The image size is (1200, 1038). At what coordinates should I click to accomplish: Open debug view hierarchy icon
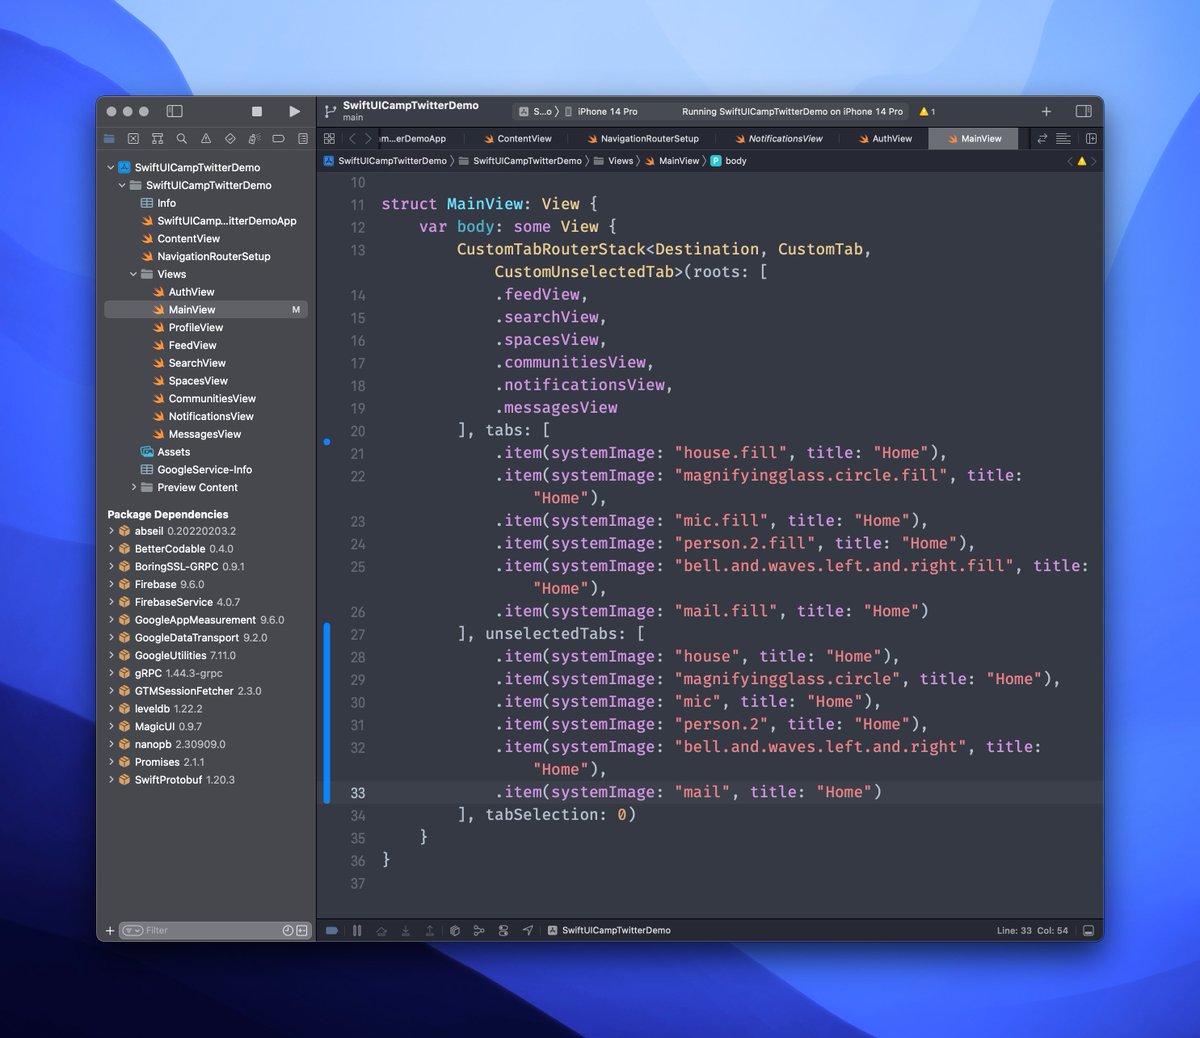(x=455, y=931)
